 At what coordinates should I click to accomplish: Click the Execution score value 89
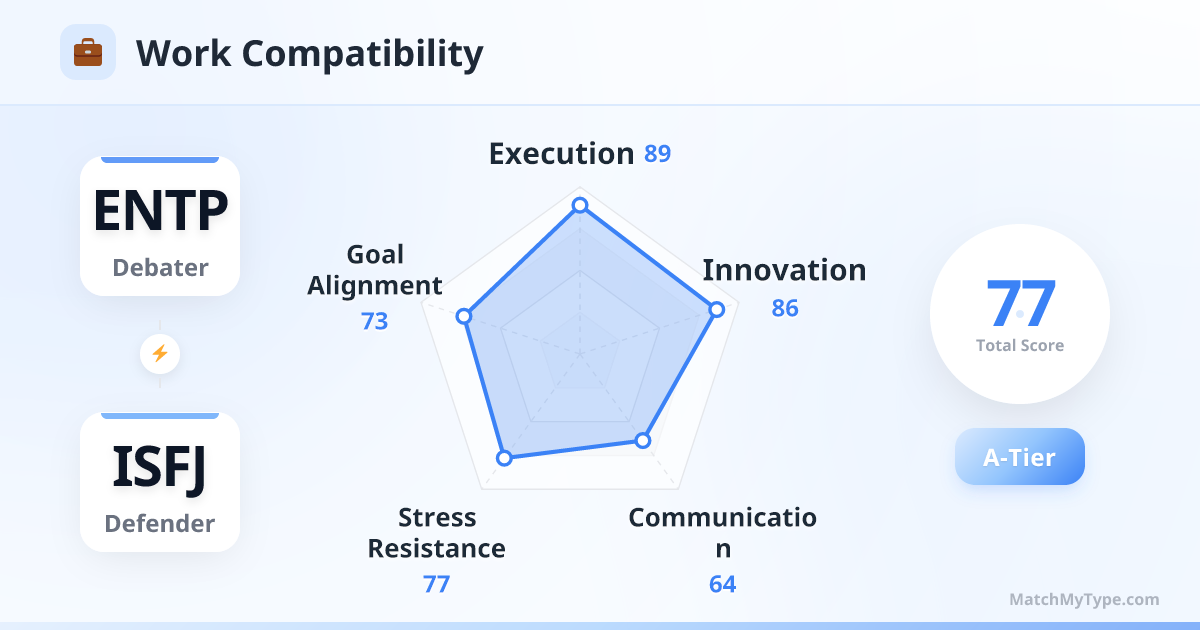pos(657,155)
